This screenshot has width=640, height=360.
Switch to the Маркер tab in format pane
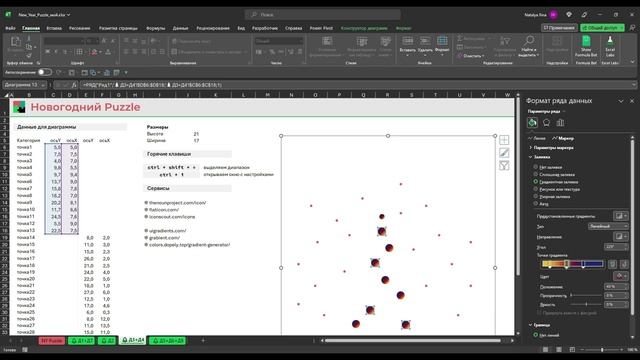[563, 138]
